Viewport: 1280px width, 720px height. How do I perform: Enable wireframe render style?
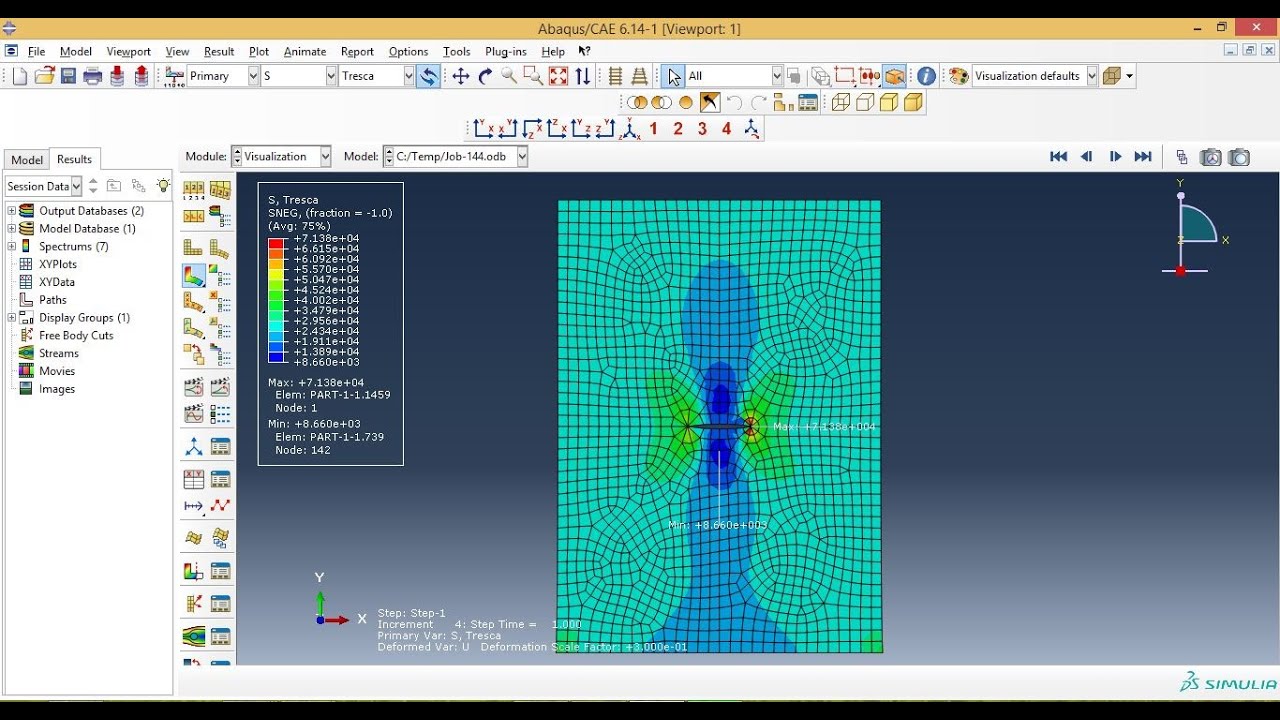point(841,102)
